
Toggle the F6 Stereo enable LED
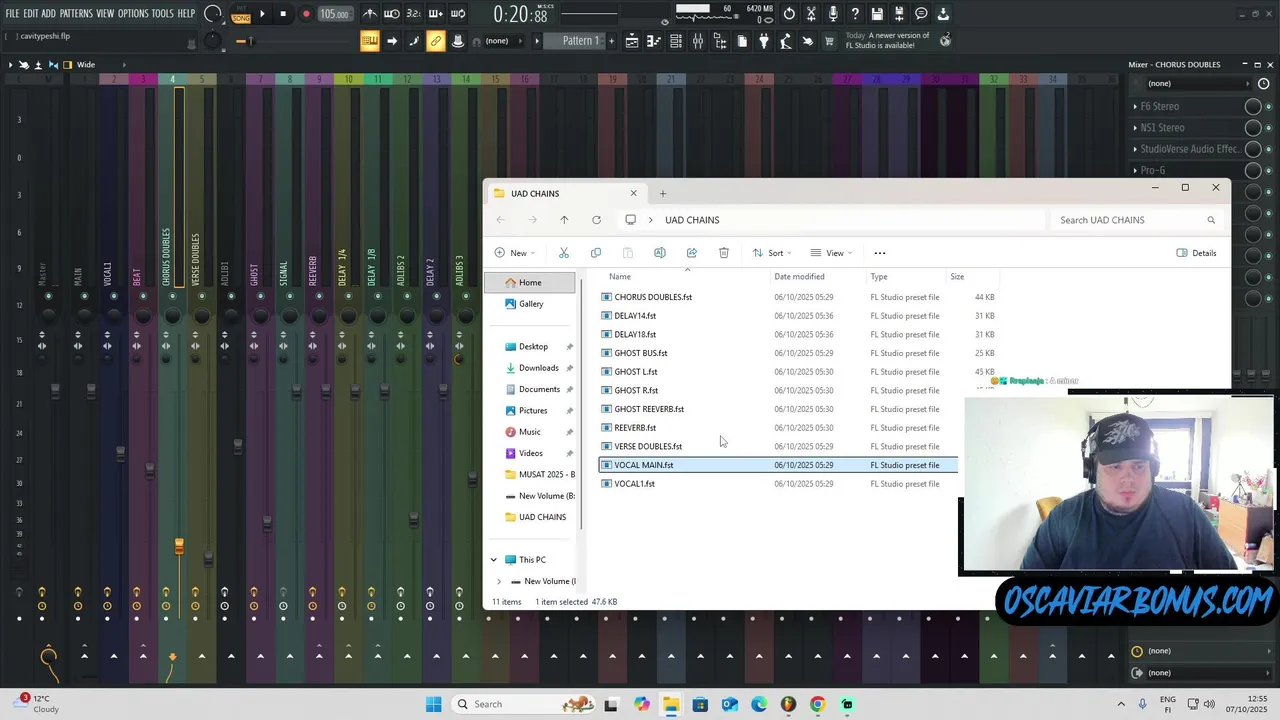click(x=1271, y=106)
